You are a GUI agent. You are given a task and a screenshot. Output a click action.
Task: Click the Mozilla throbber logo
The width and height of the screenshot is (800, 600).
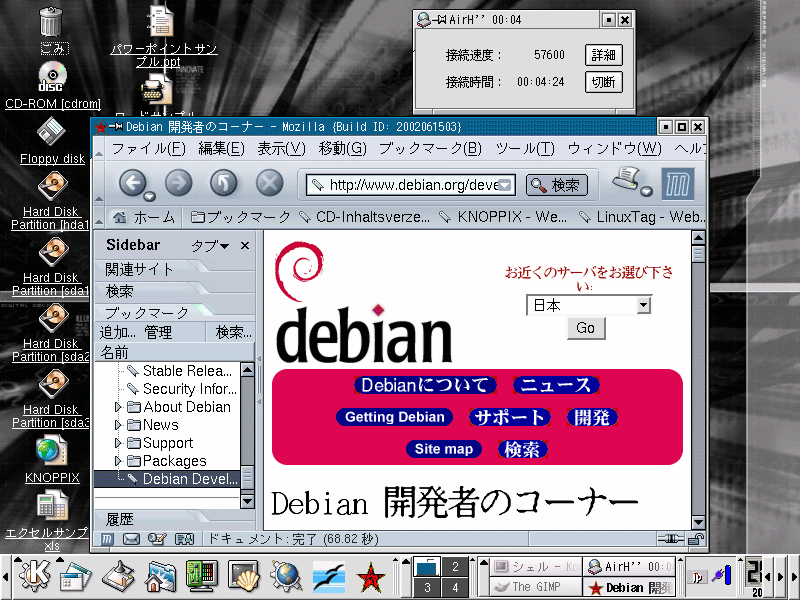(x=678, y=184)
